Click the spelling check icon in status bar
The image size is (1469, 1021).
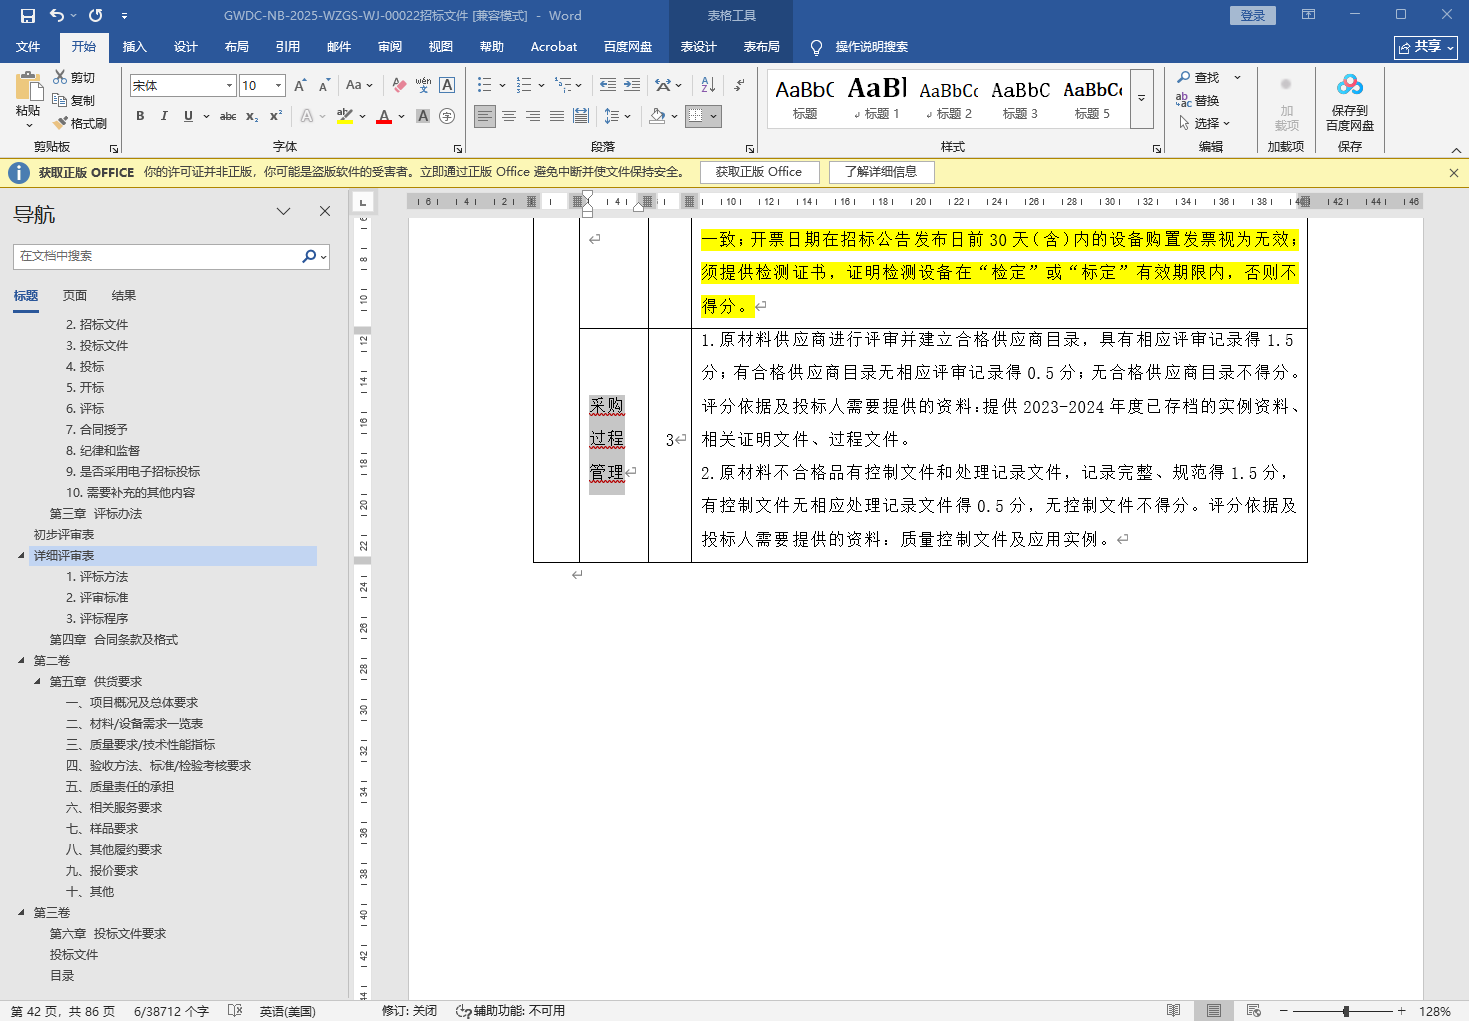235,1011
